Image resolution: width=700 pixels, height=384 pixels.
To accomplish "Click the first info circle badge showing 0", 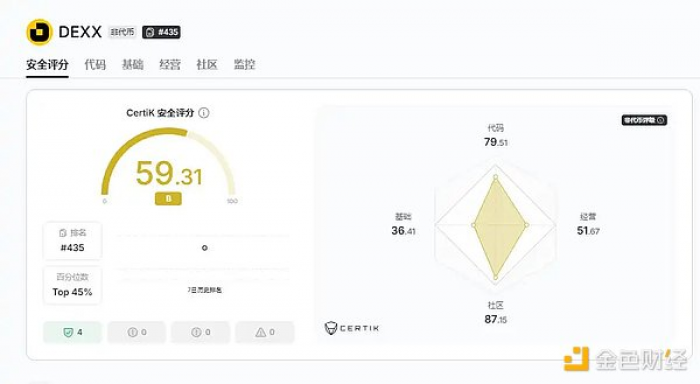I will (137, 332).
